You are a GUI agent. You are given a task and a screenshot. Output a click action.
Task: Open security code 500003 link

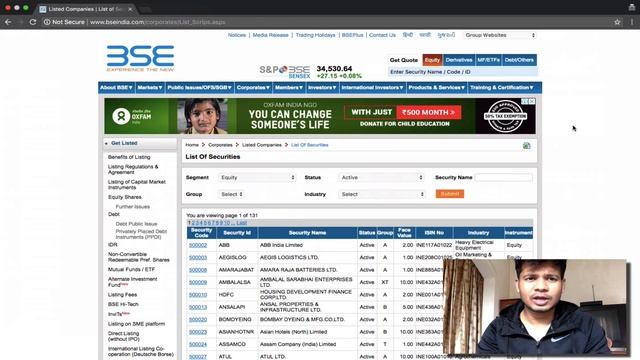[x=198, y=258]
